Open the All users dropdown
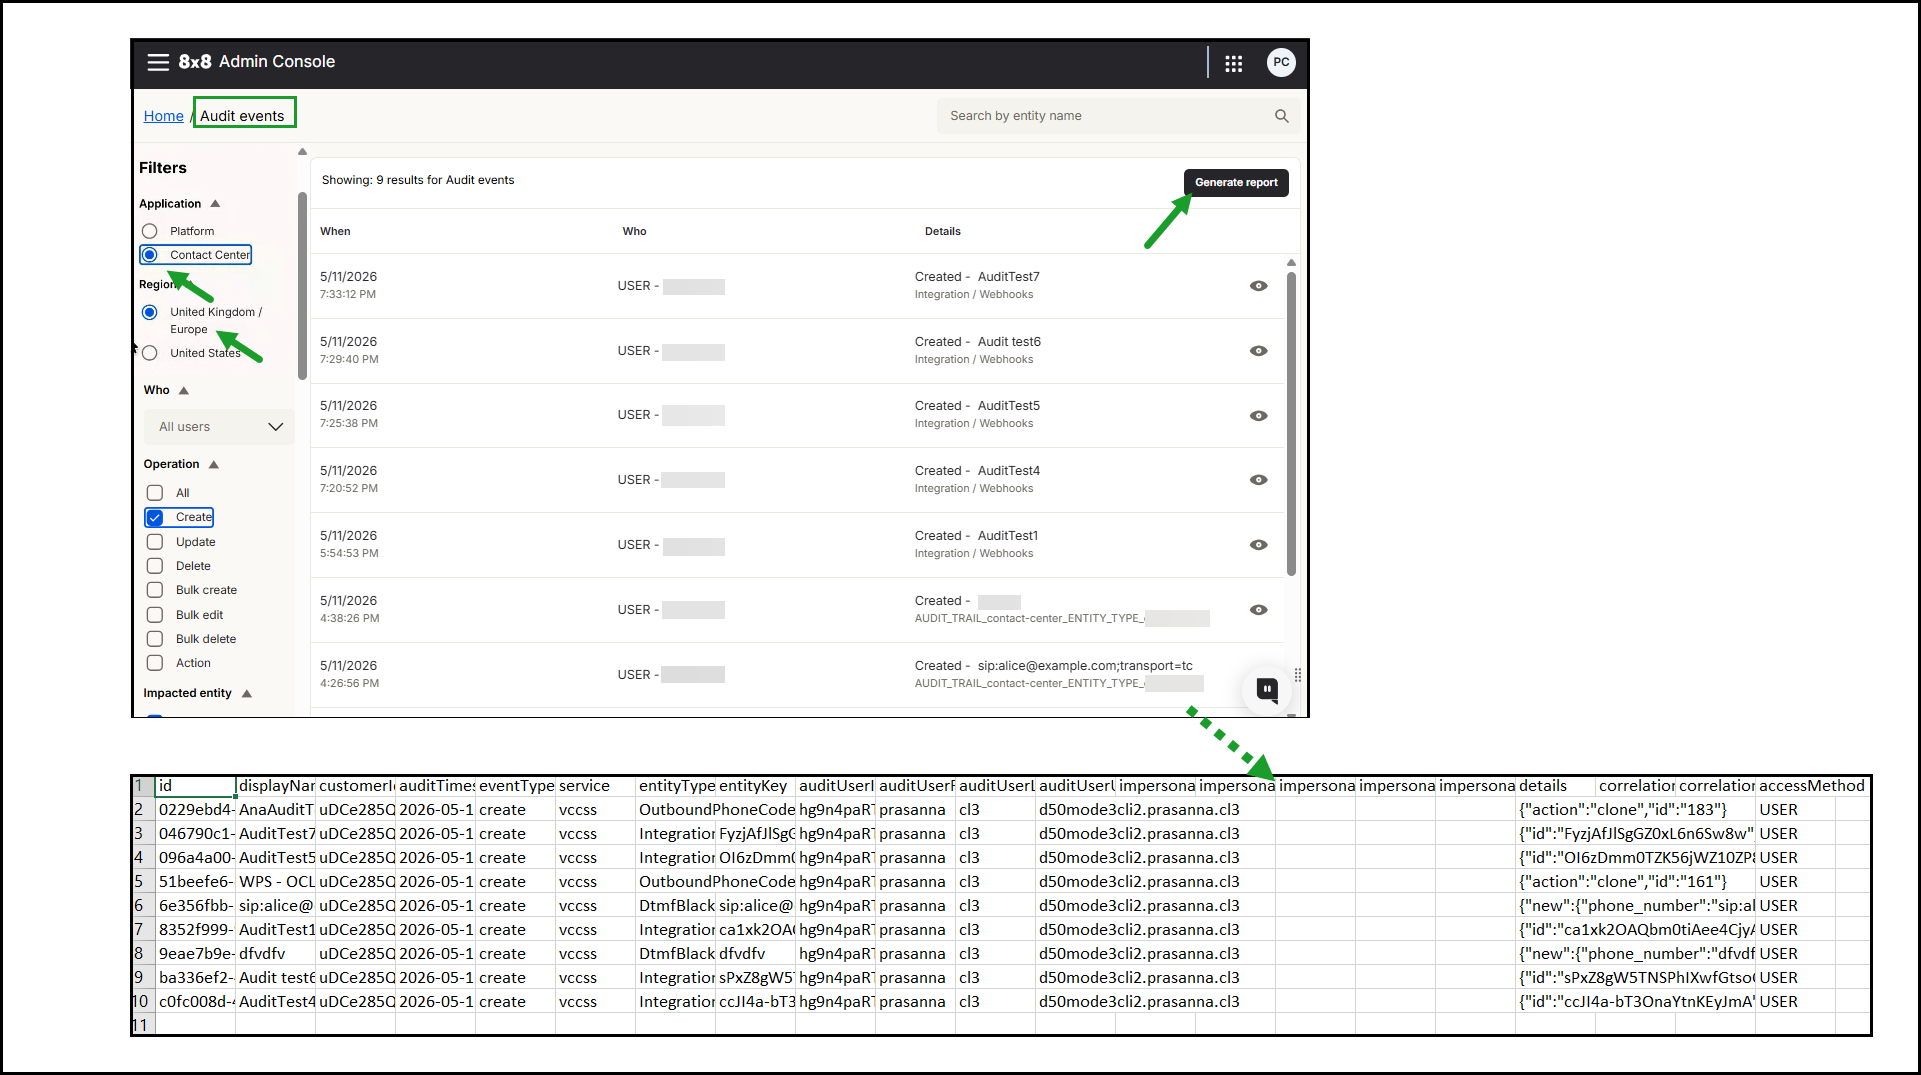The width and height of the screenshot is (1921, 1075). click(220, 427)
